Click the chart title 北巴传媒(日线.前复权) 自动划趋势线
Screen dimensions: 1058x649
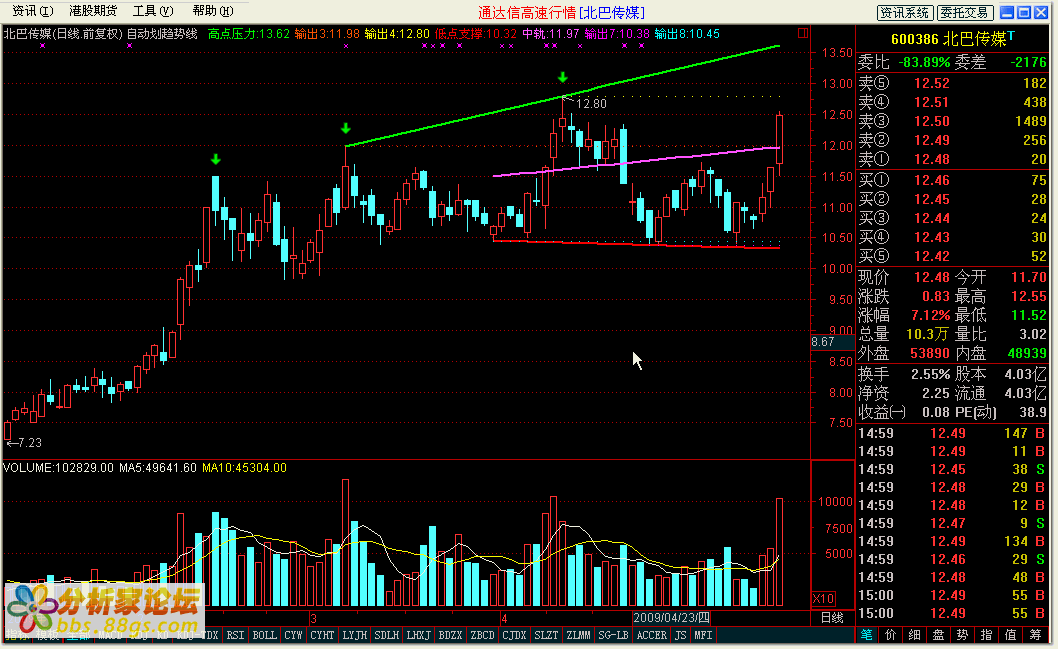101,34
